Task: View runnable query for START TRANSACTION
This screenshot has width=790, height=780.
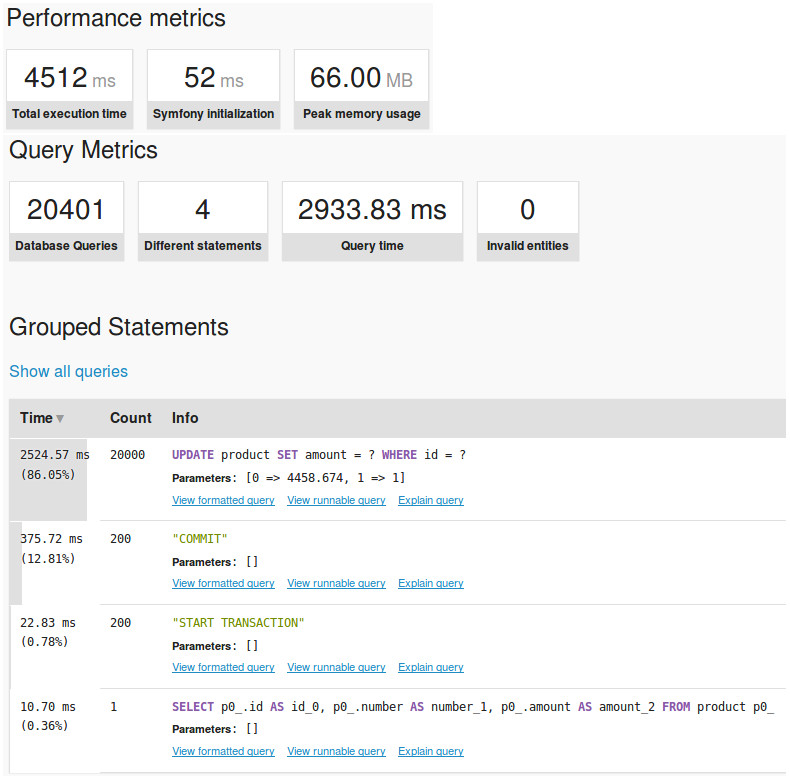Action: click(x=336, y=667)
